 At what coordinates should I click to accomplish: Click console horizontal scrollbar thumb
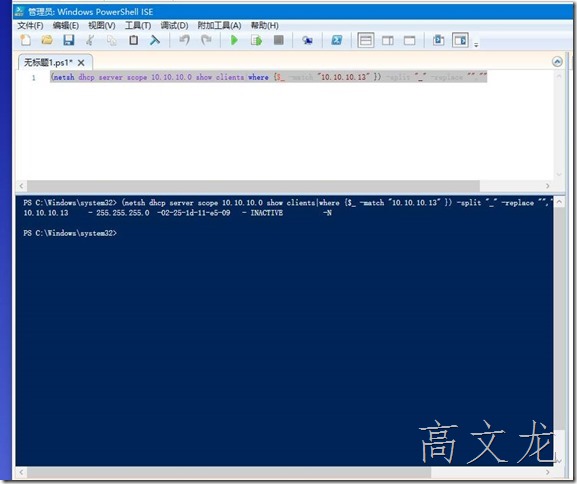[x=229, y=472]
